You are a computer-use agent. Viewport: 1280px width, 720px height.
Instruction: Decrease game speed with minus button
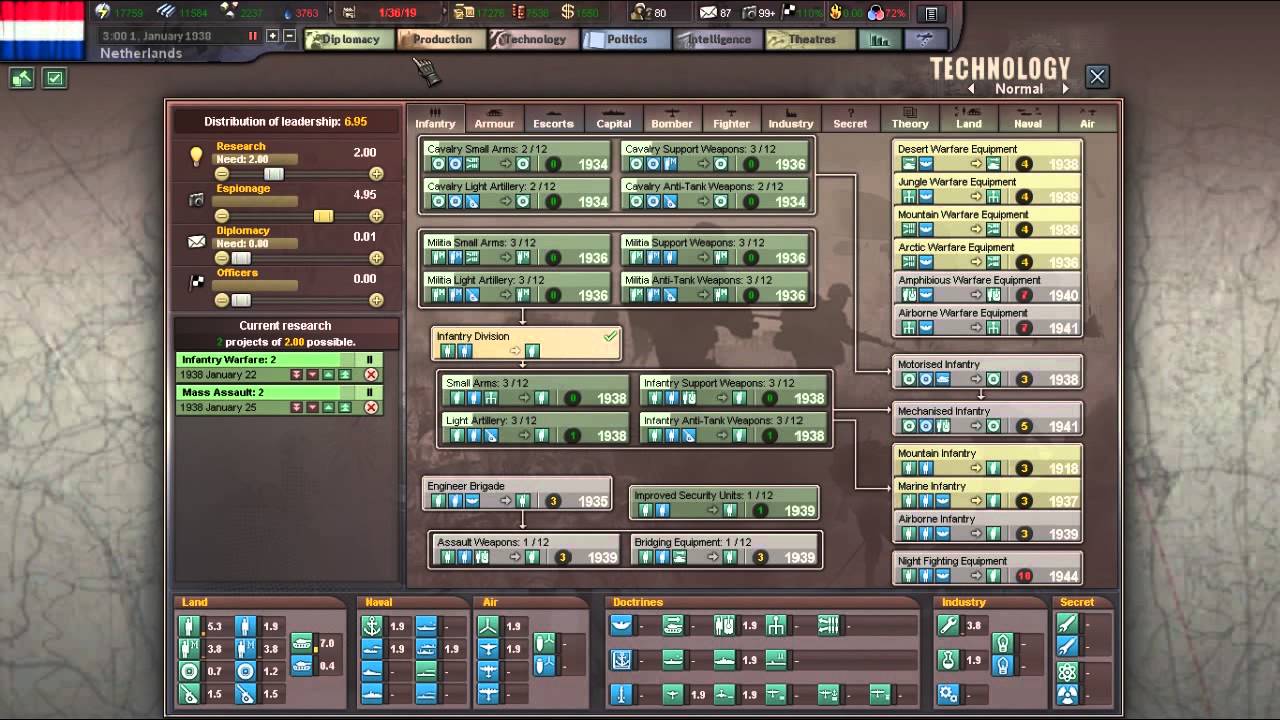[290, 36]
